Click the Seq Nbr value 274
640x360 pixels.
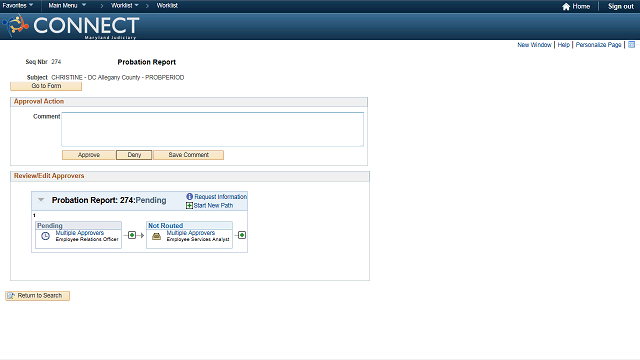click(56, 62)
